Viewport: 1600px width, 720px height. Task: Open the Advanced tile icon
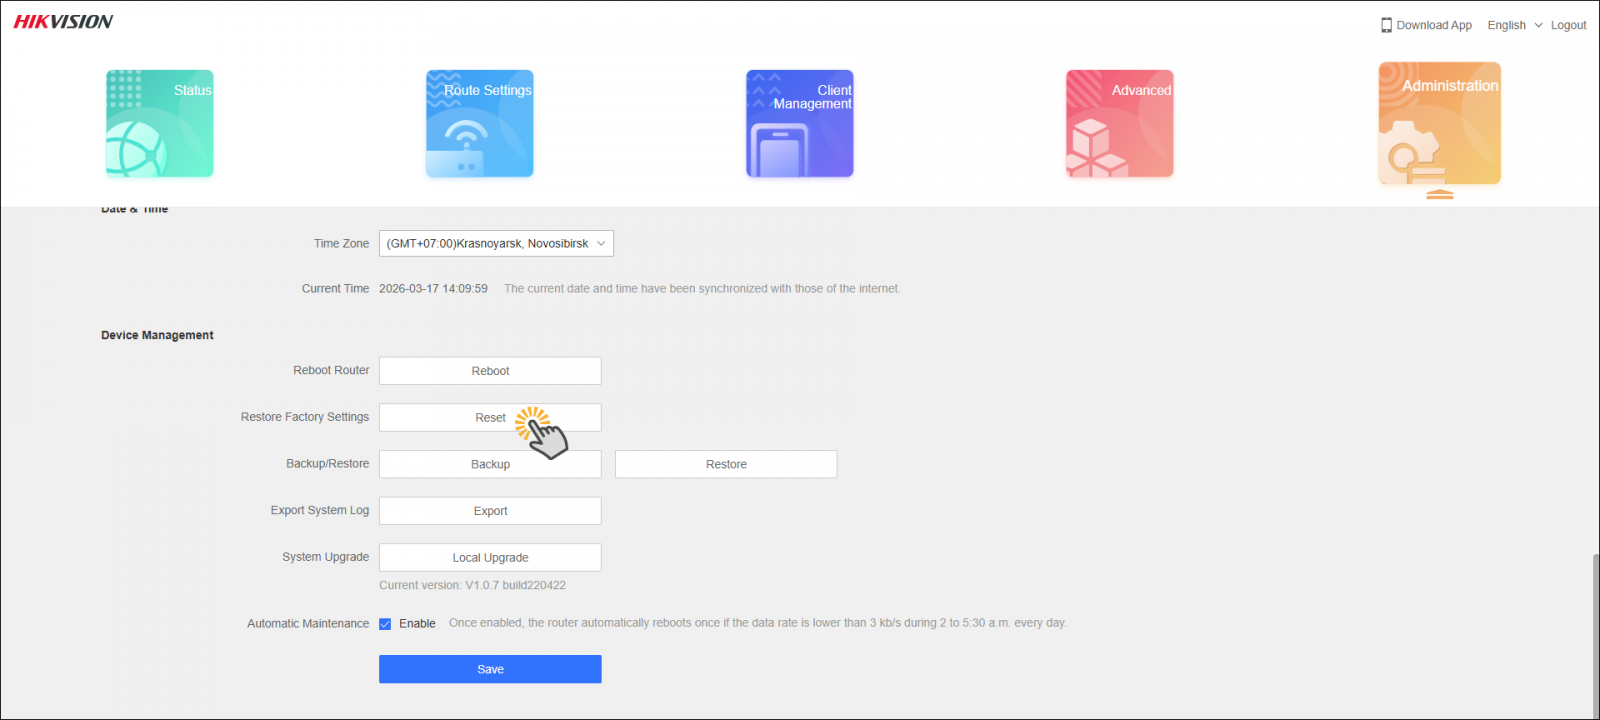click(1120, 124)
